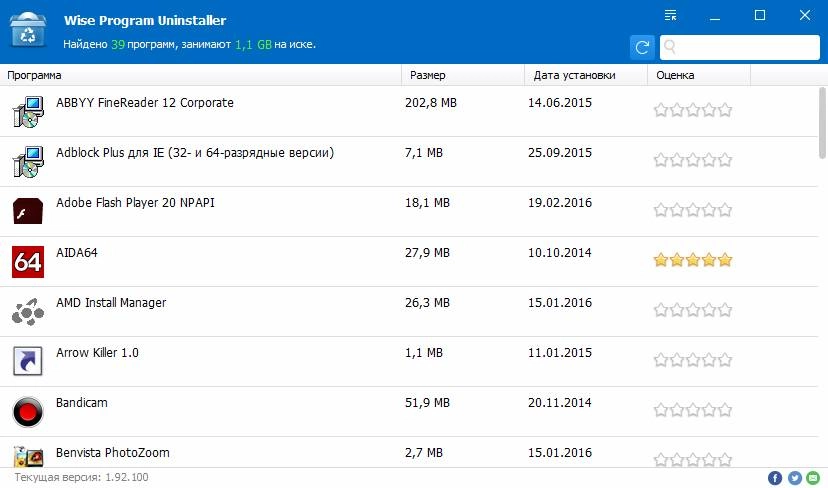
Task: Click install date 19.02.2016
Action: click(x=560, y=203)
